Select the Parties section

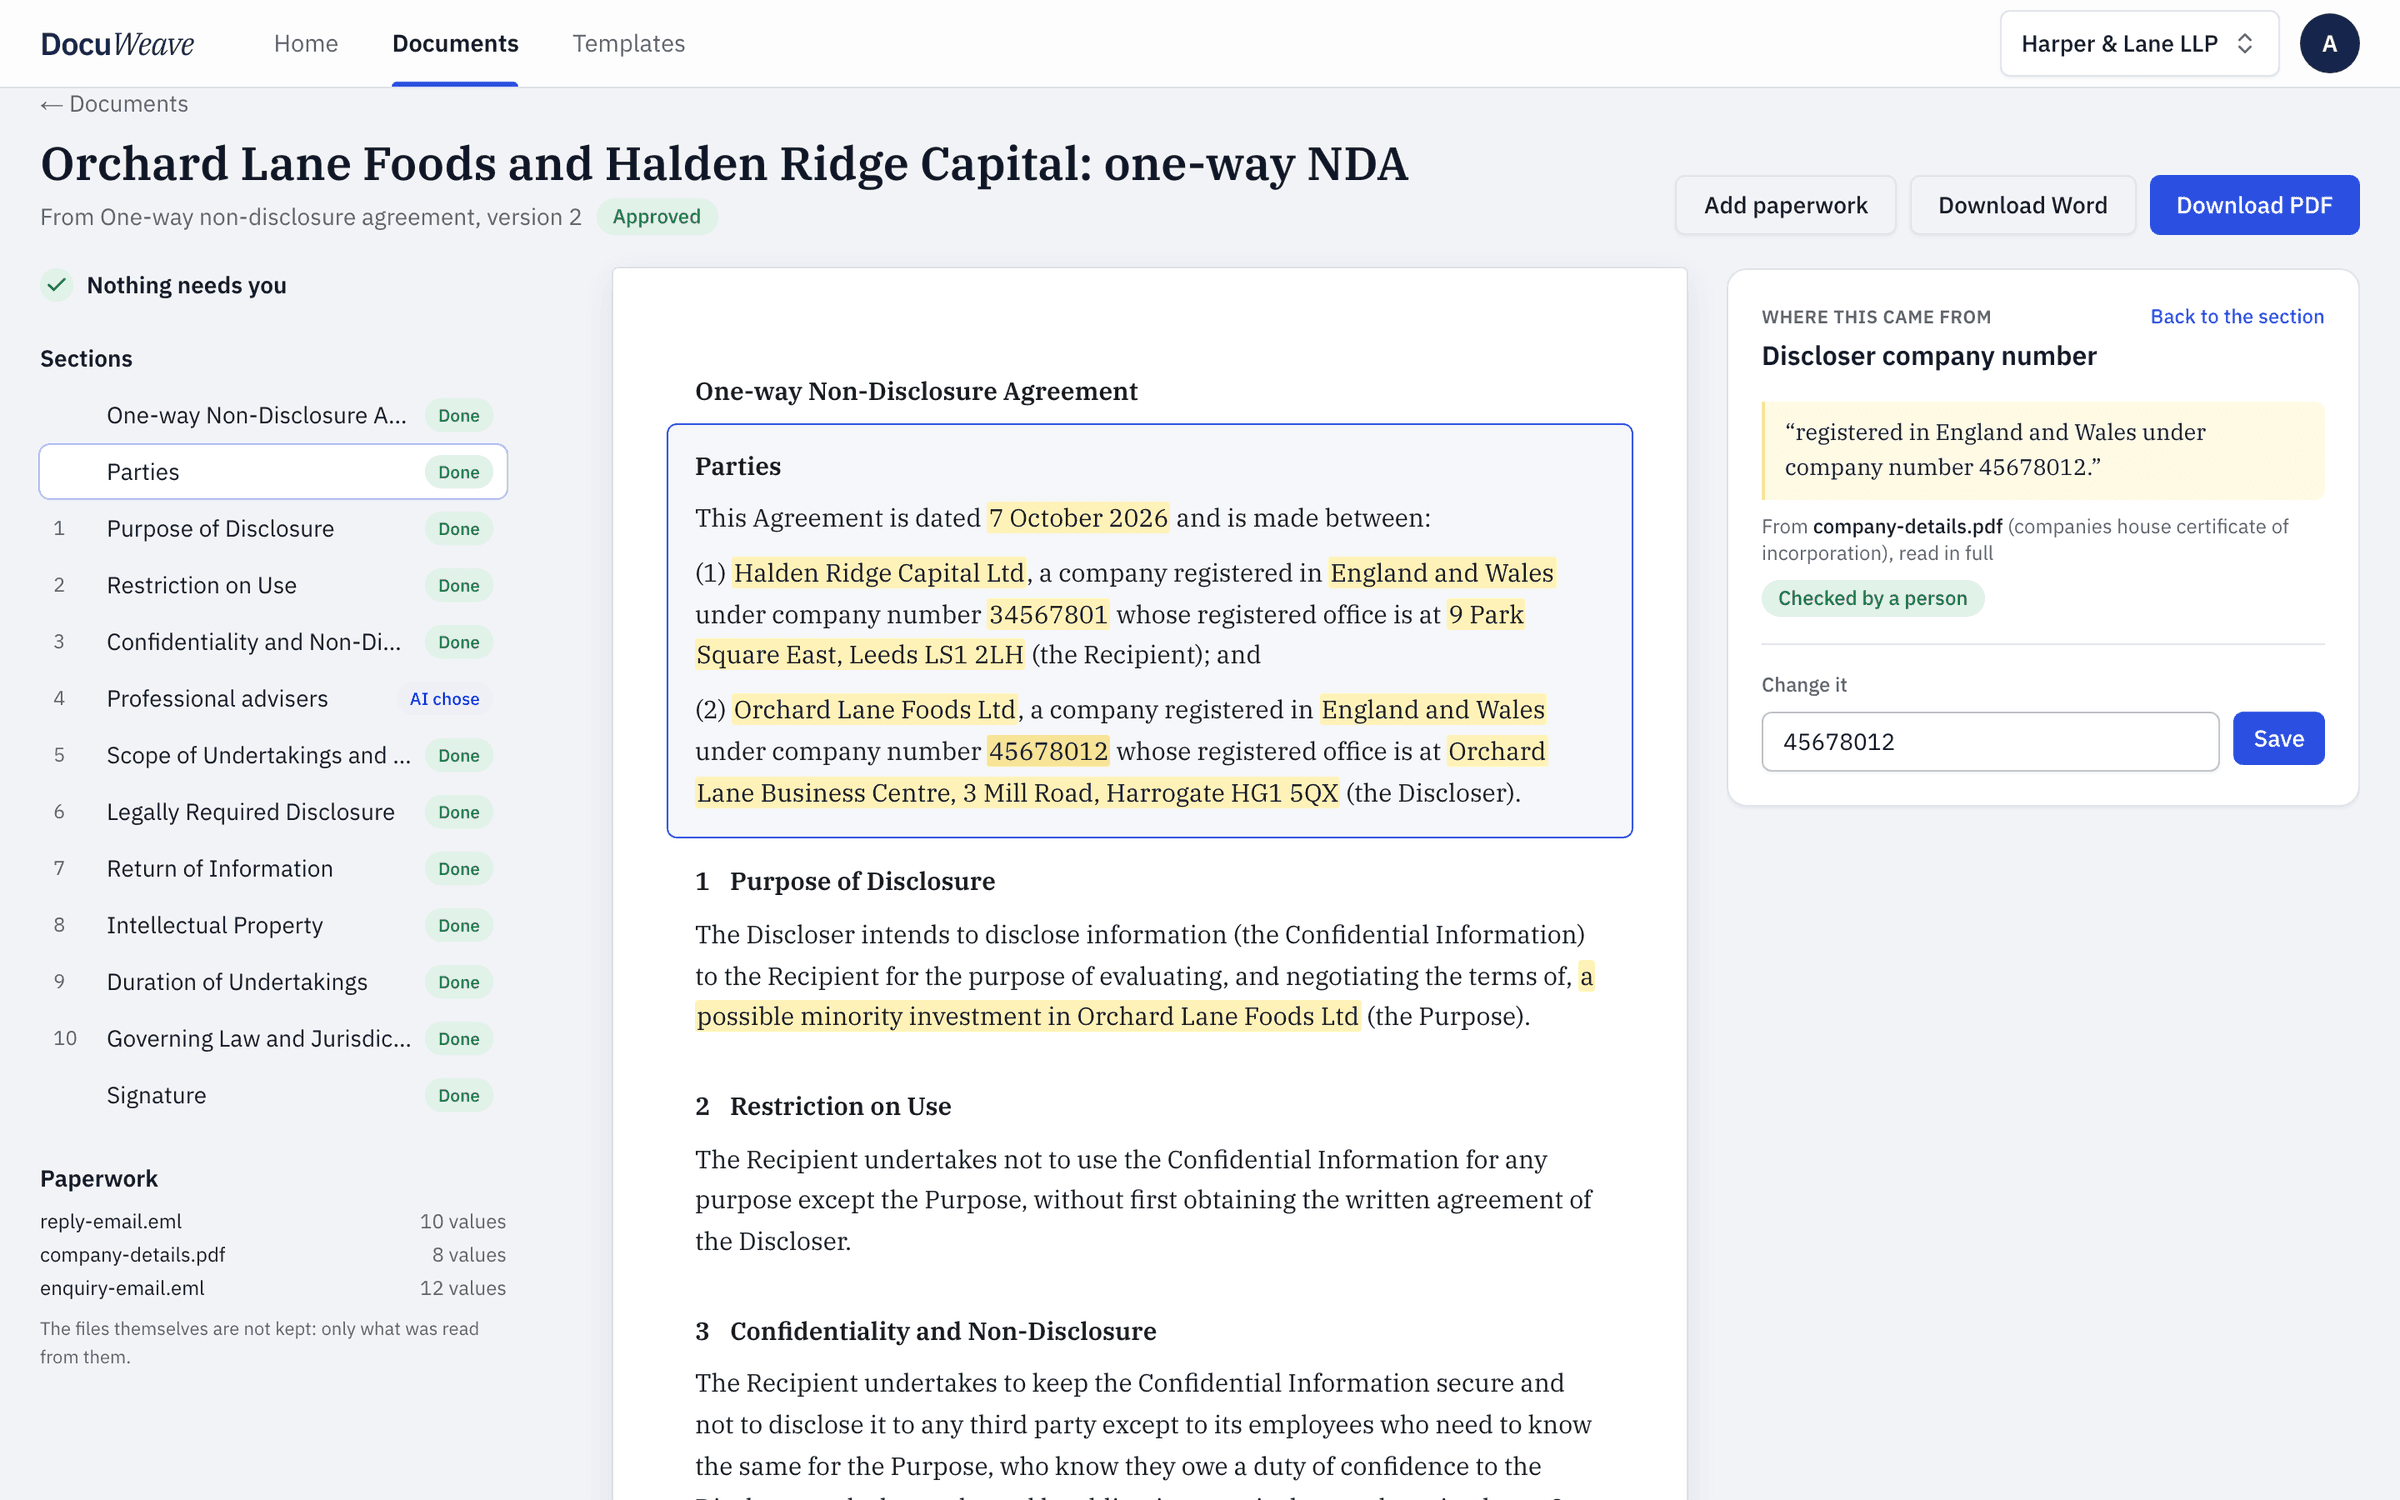pos(273,472)
